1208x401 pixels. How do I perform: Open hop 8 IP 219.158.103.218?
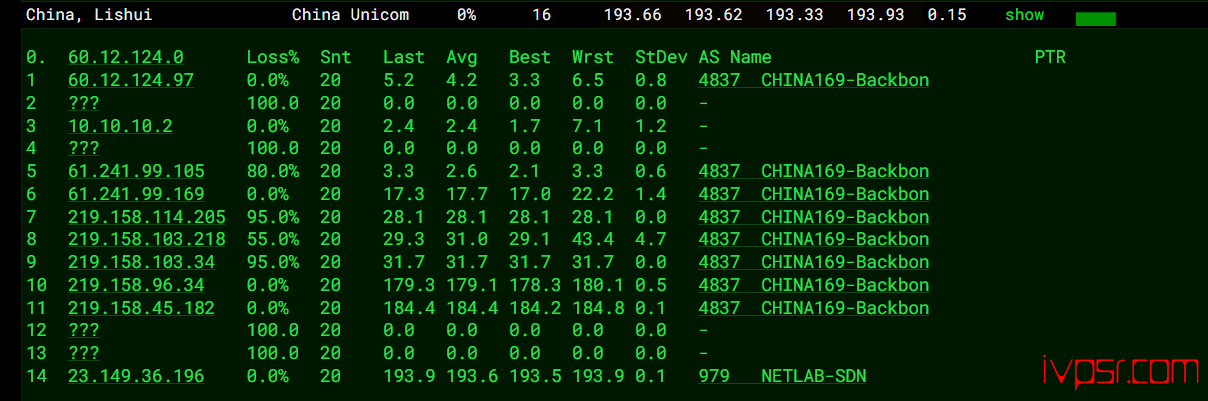[146, 239]
